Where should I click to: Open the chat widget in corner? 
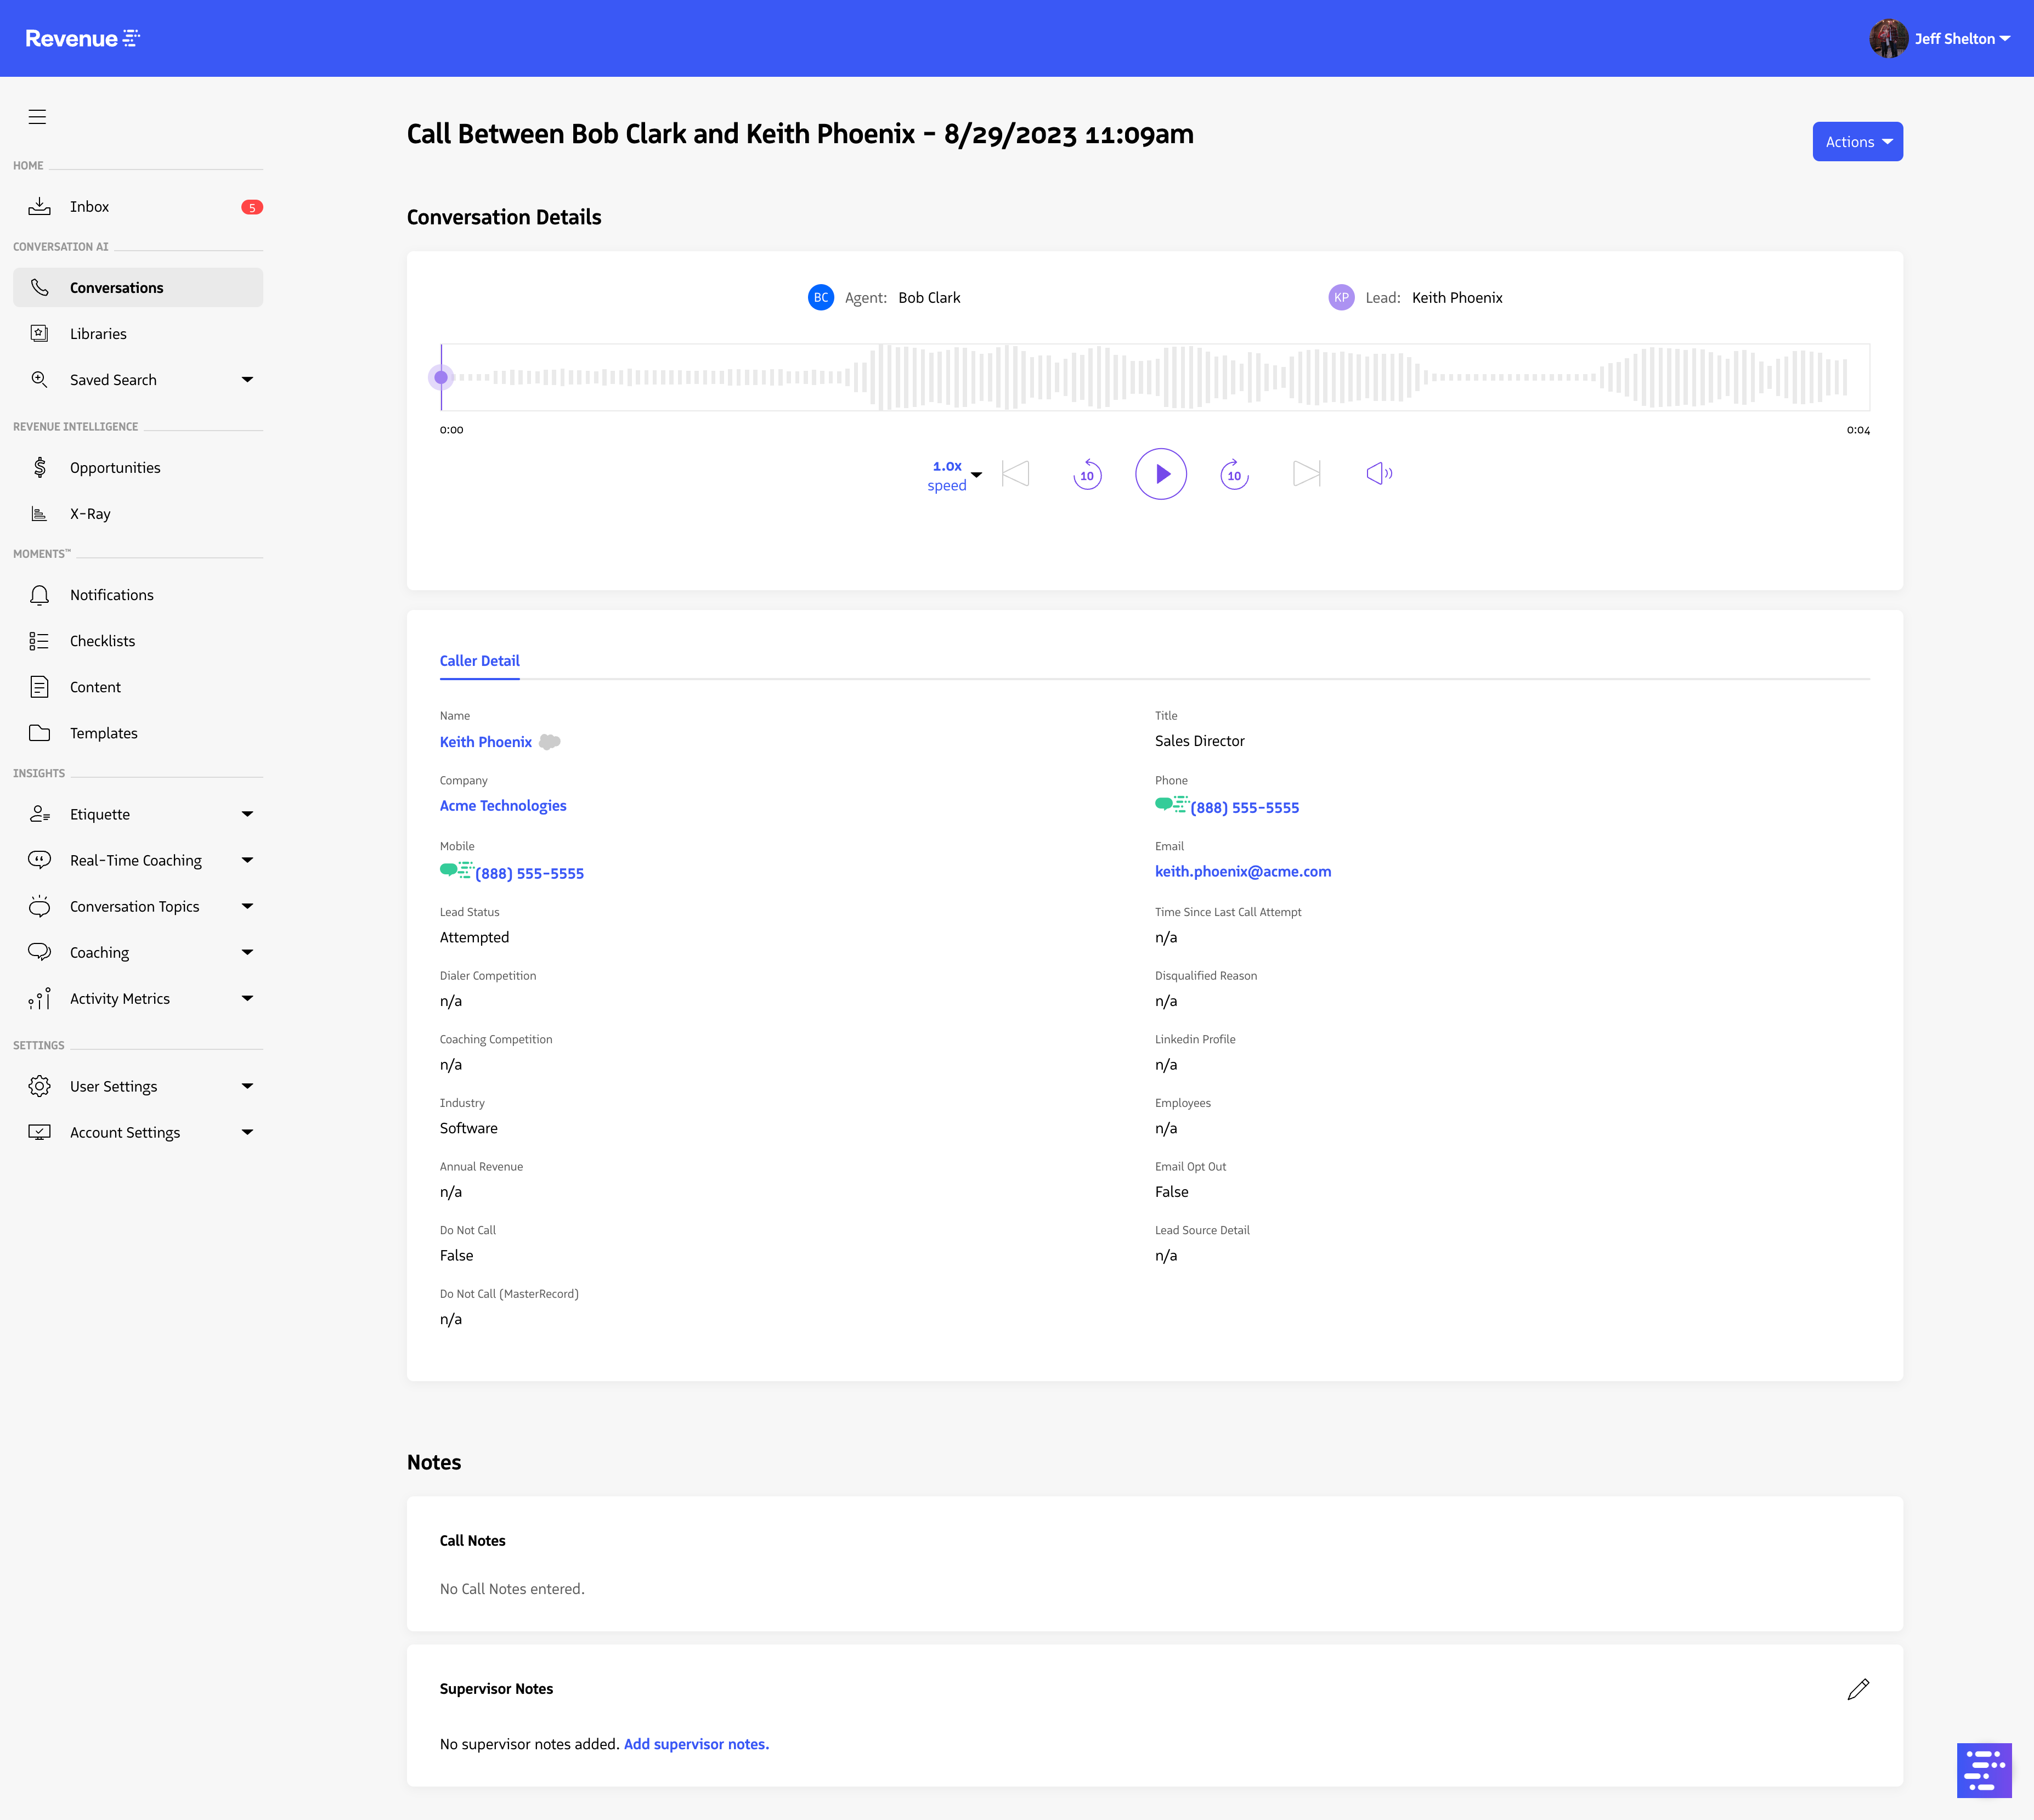point(1983,1770)
